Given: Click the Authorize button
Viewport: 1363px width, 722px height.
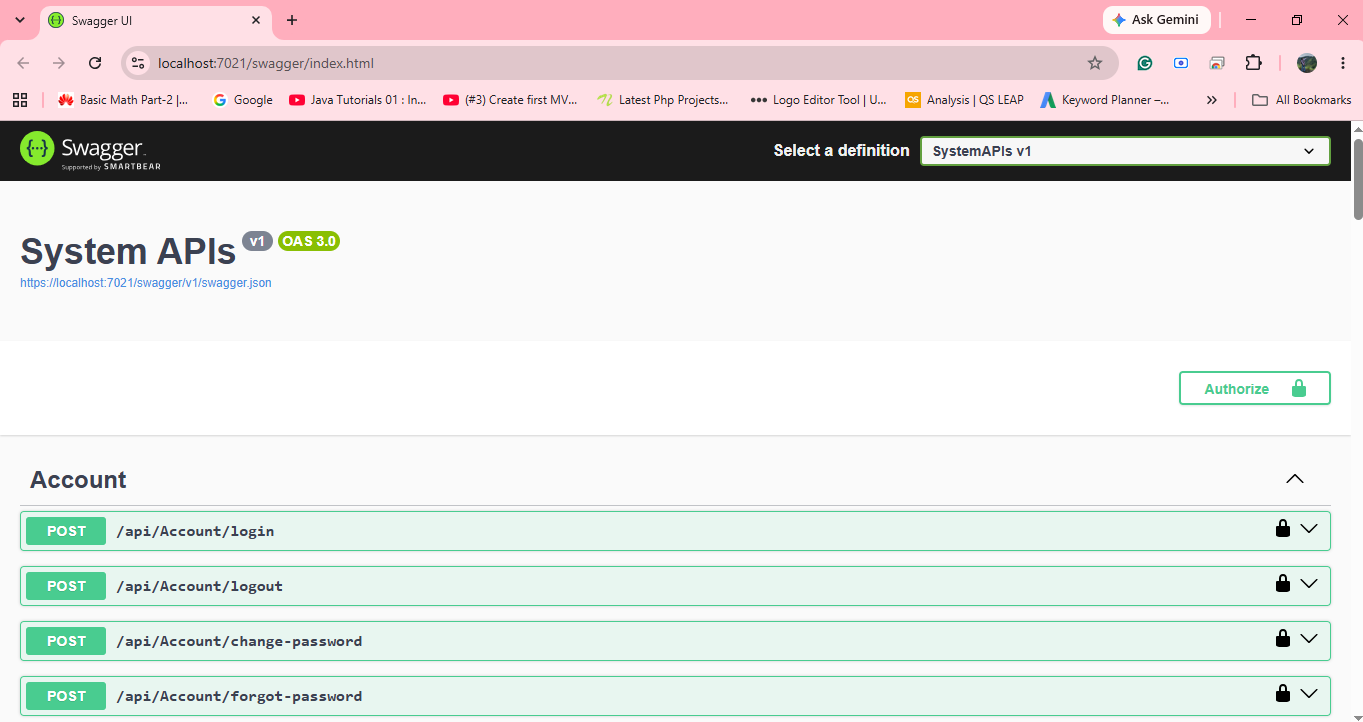Looking at the screenshot, I should pyautogui.click(x=1255, y=388).
